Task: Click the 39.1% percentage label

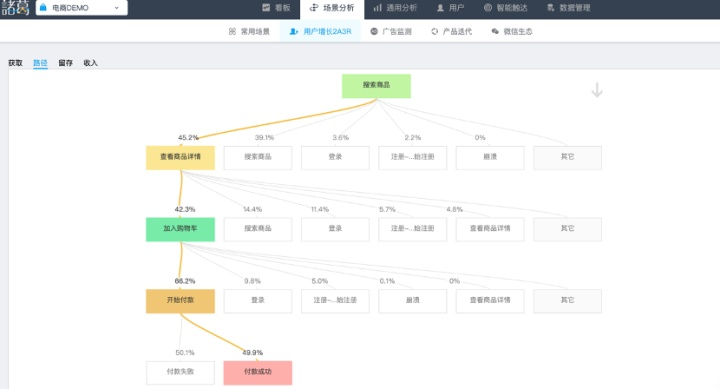Action: pyautogui.click(x=264, y=137)
